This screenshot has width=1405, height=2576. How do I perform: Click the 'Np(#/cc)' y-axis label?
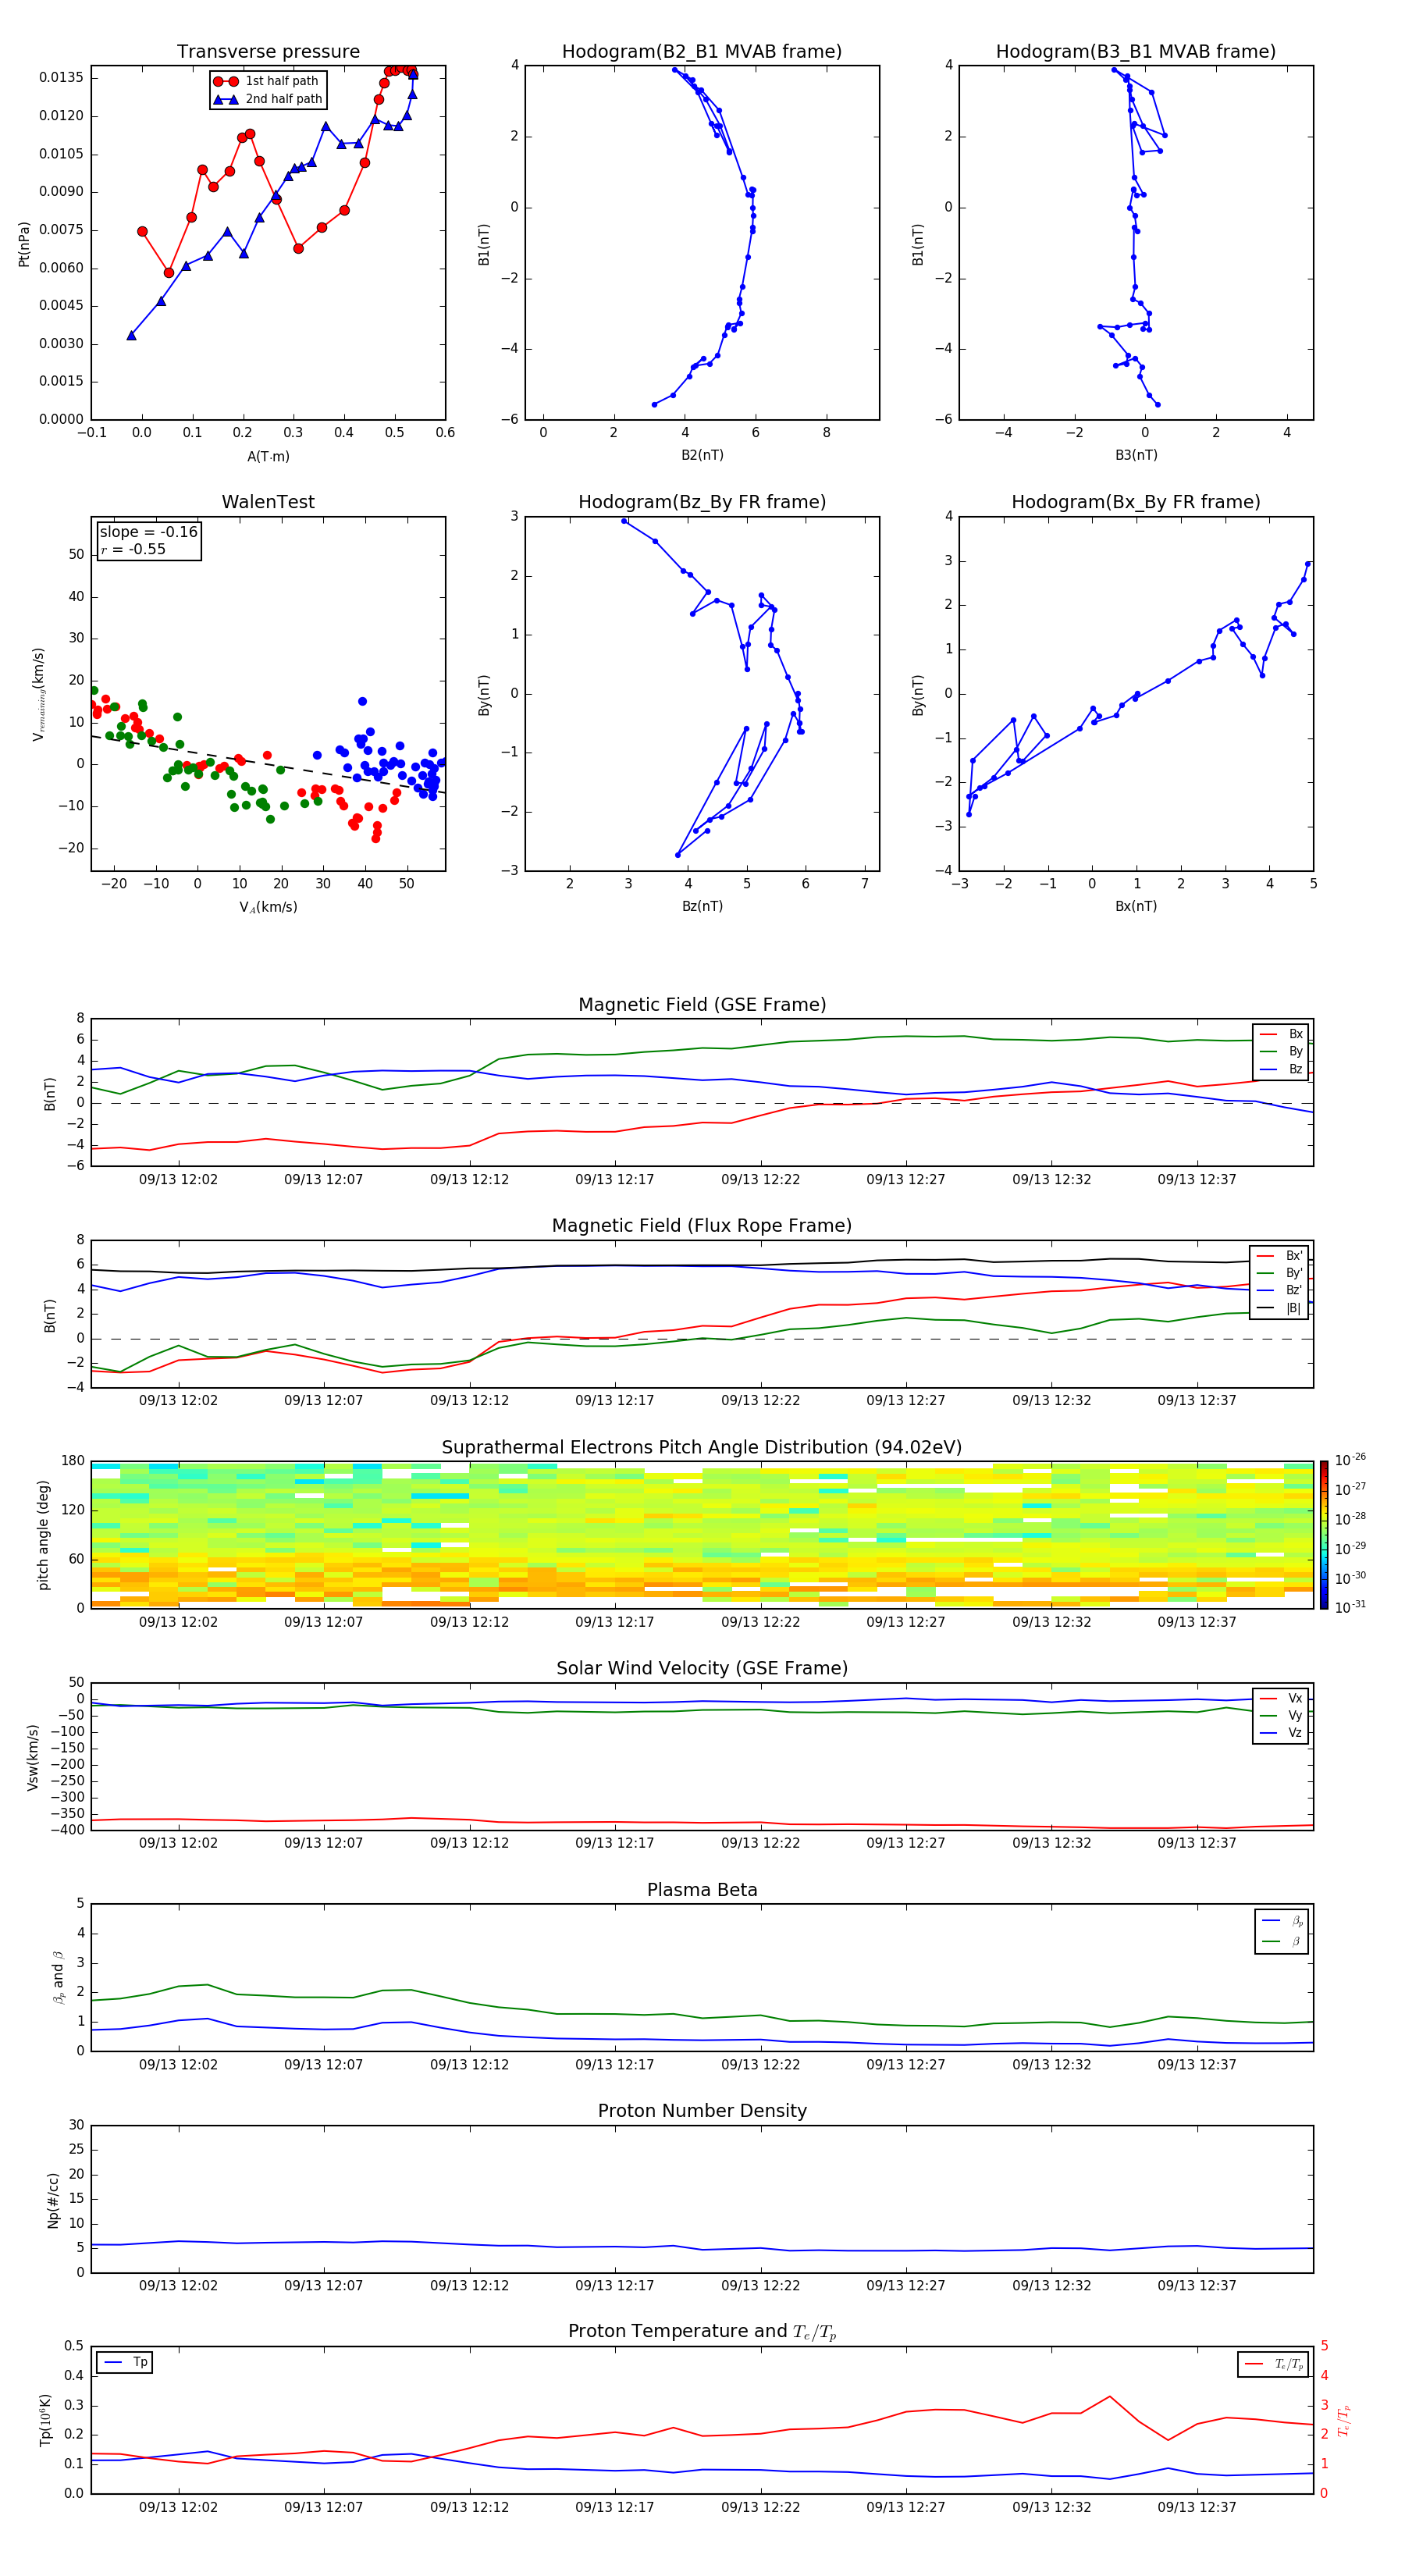coord(53,2200)
